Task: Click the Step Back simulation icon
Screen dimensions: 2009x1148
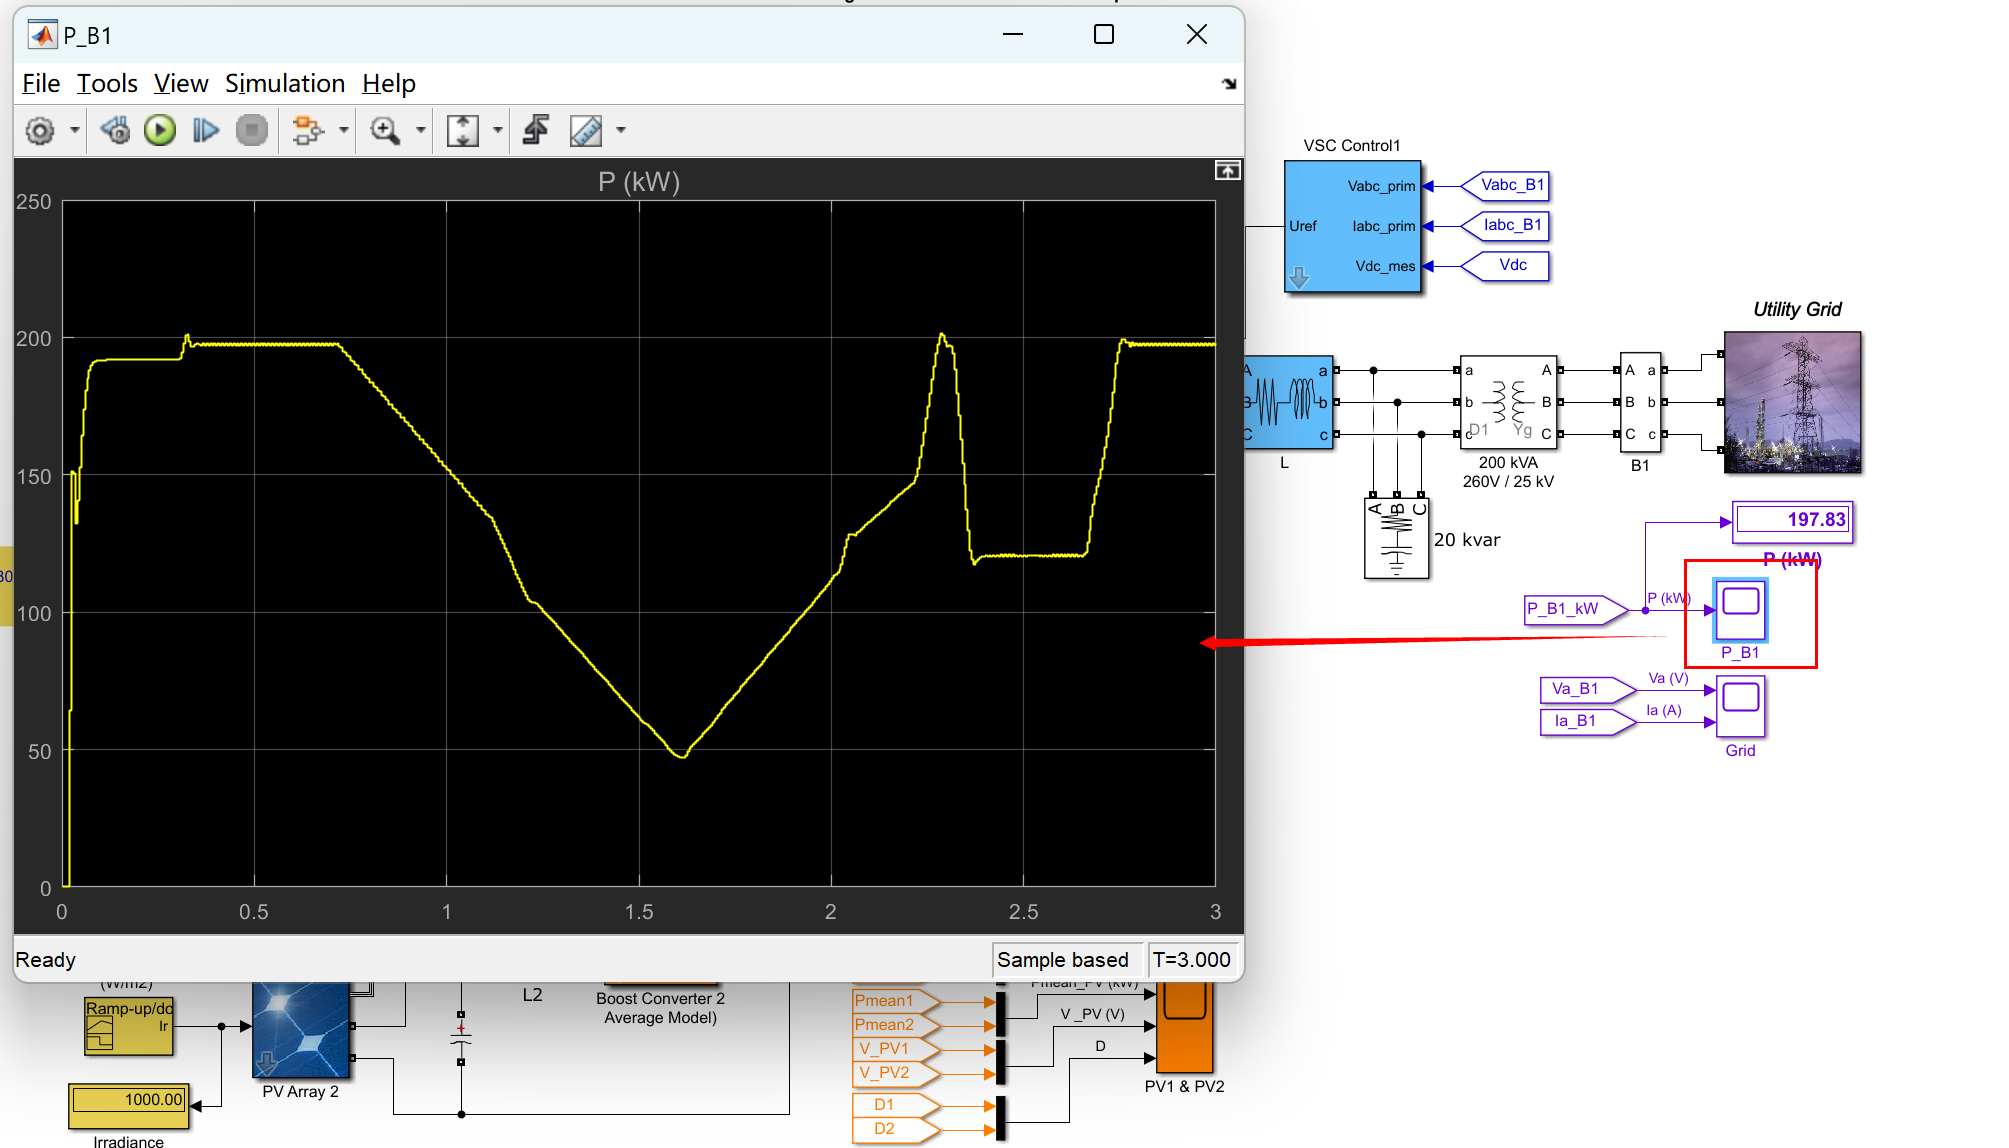Action: (x=116, y=131)
